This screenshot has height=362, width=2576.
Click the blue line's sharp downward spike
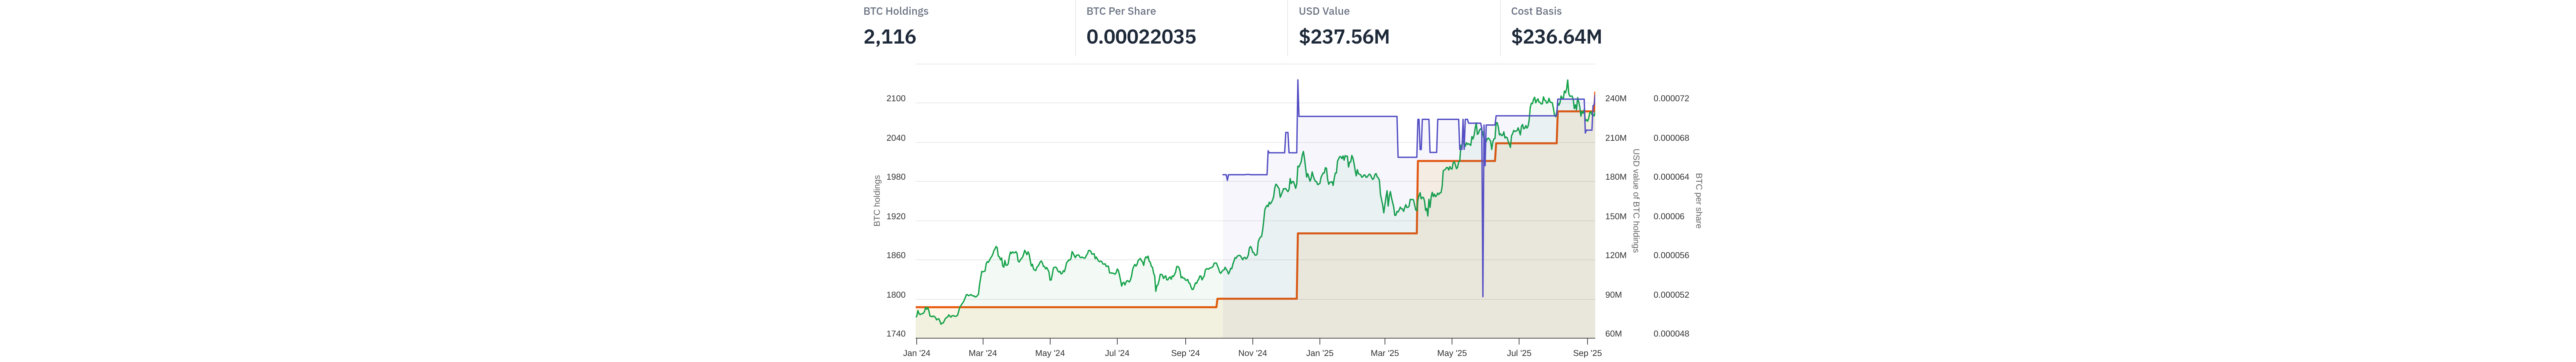click(x=1482, y=285)
